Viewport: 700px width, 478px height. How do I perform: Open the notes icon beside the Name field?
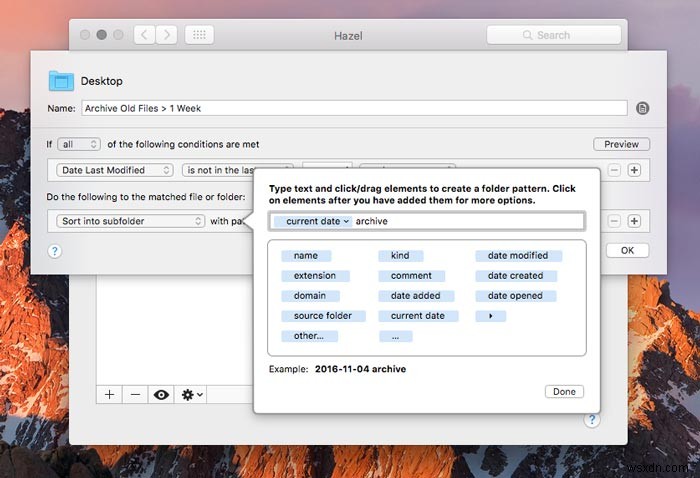(642, 108)
